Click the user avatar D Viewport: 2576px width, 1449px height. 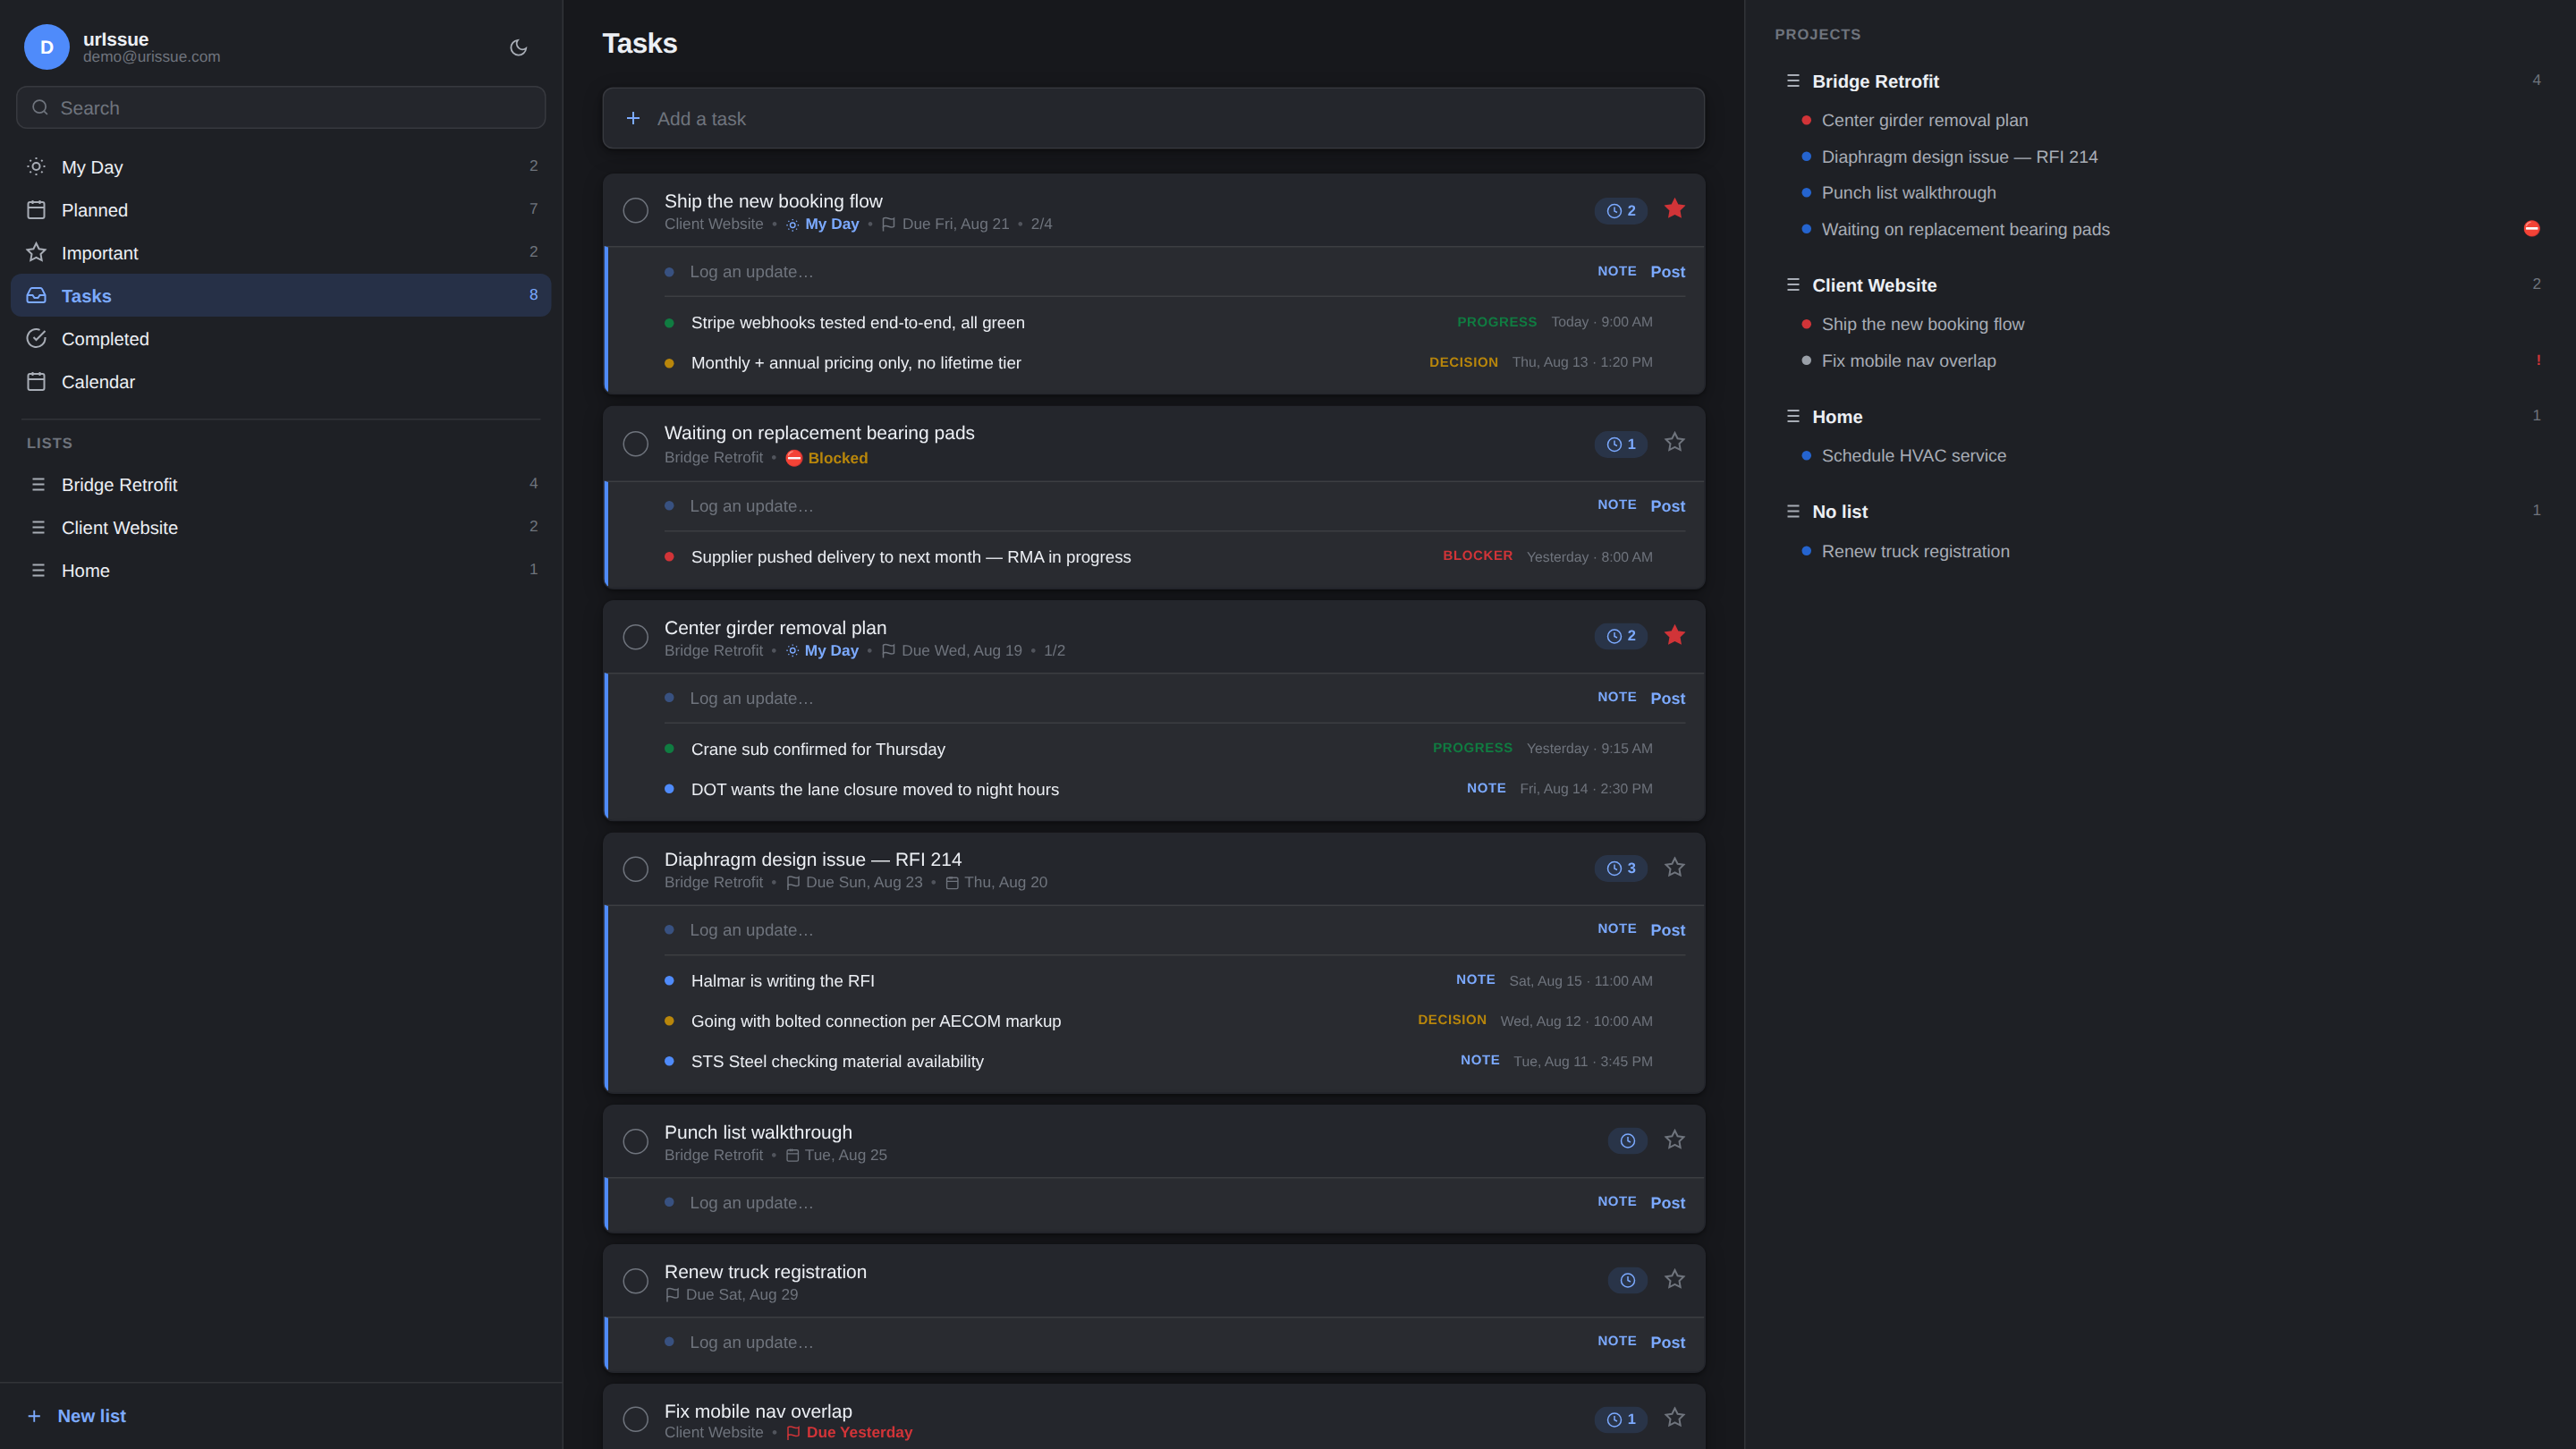pyautogui.click(x=47, y=47)
